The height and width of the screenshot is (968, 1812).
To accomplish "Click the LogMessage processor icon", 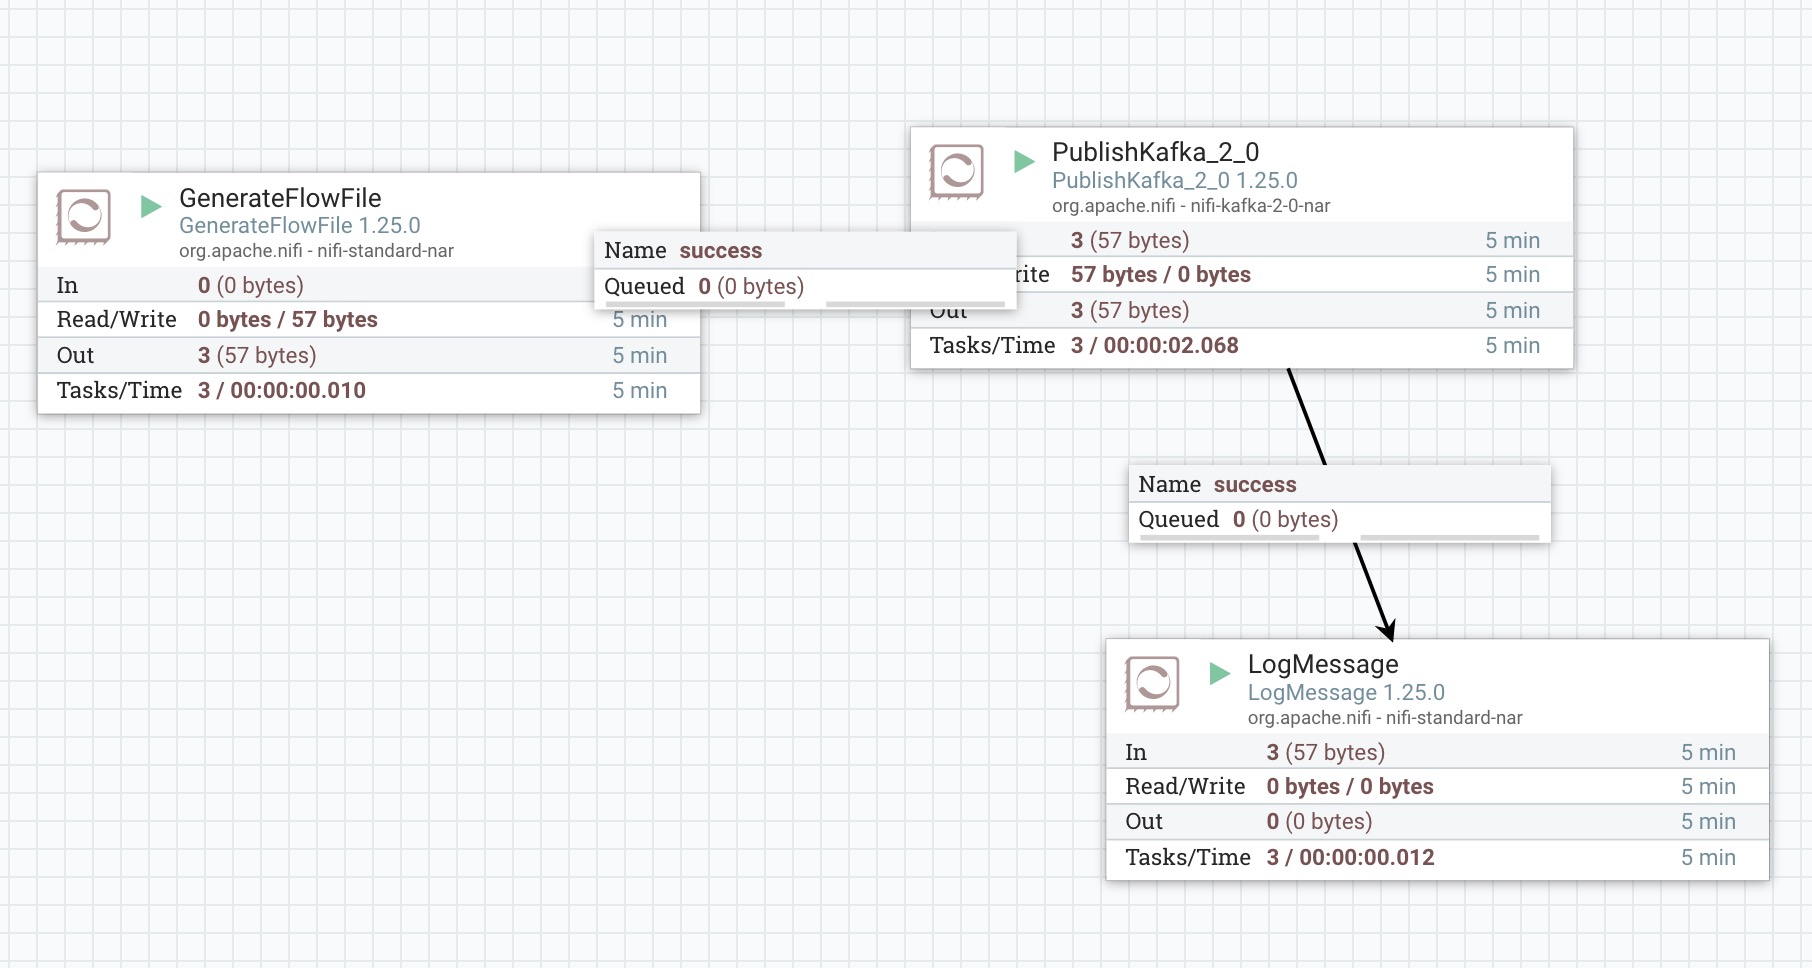I will pyautogui.click(x=1152, y=683).
